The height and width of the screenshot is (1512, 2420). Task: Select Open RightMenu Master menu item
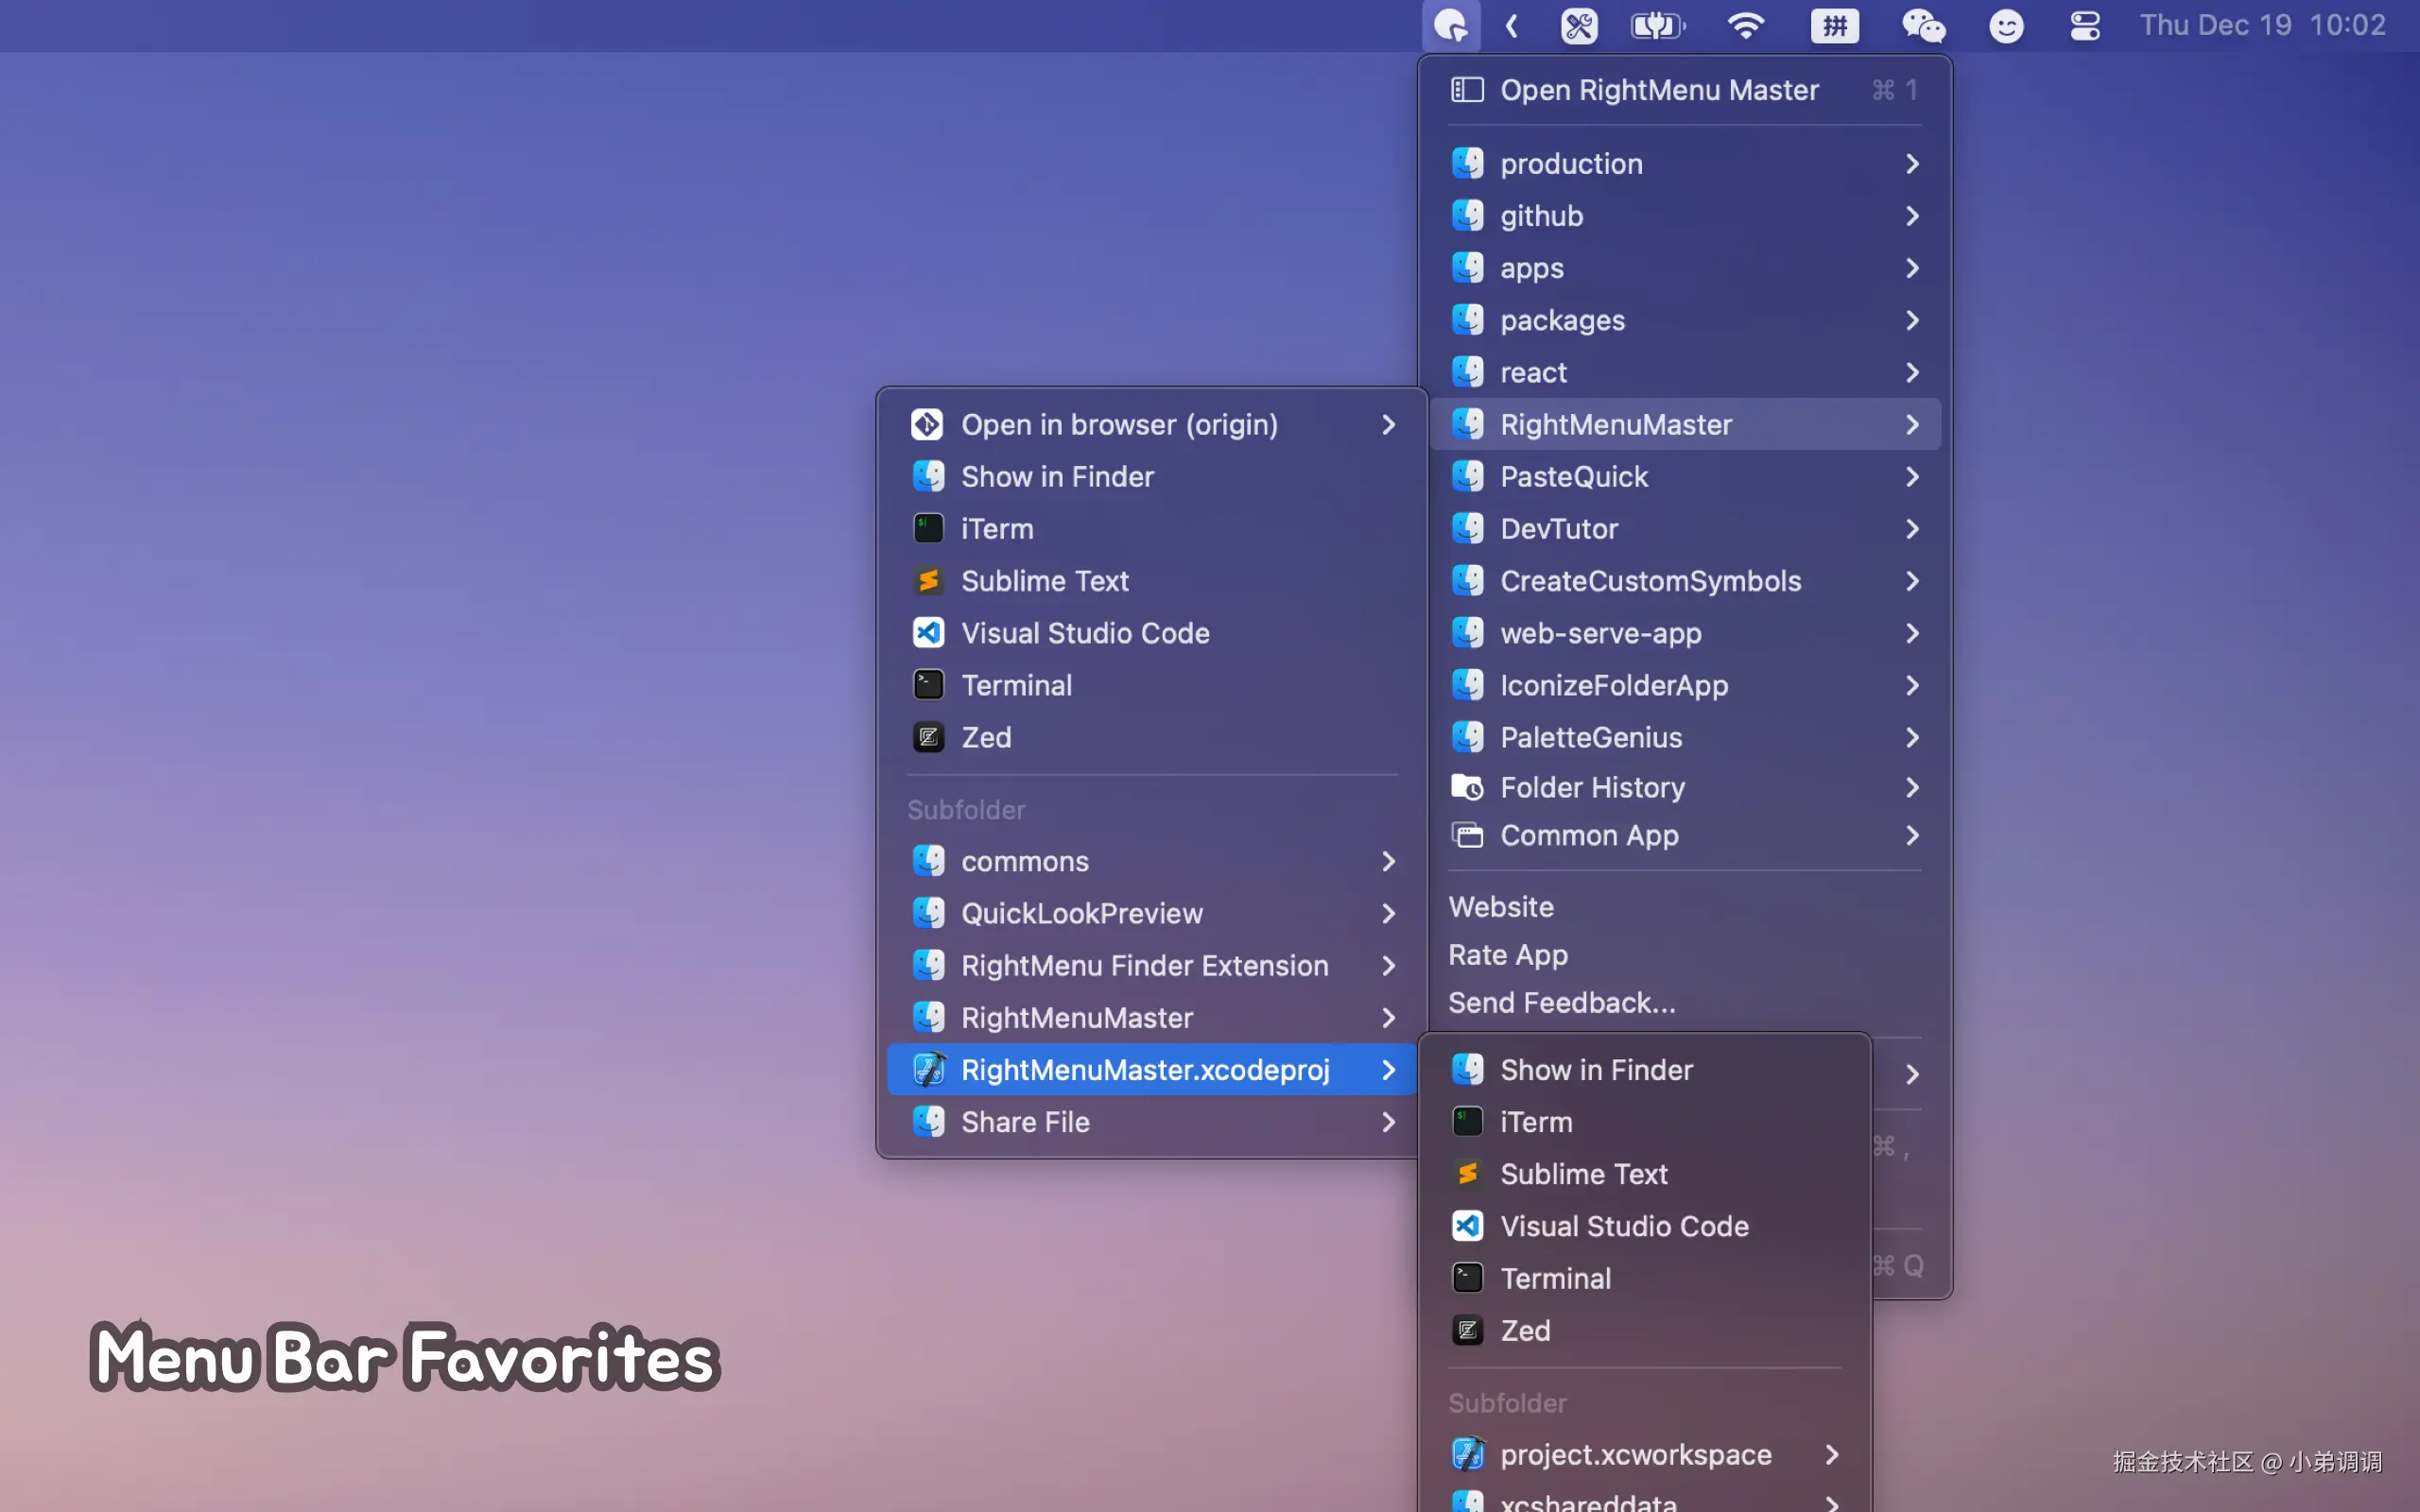click(x=1658, y=90)
